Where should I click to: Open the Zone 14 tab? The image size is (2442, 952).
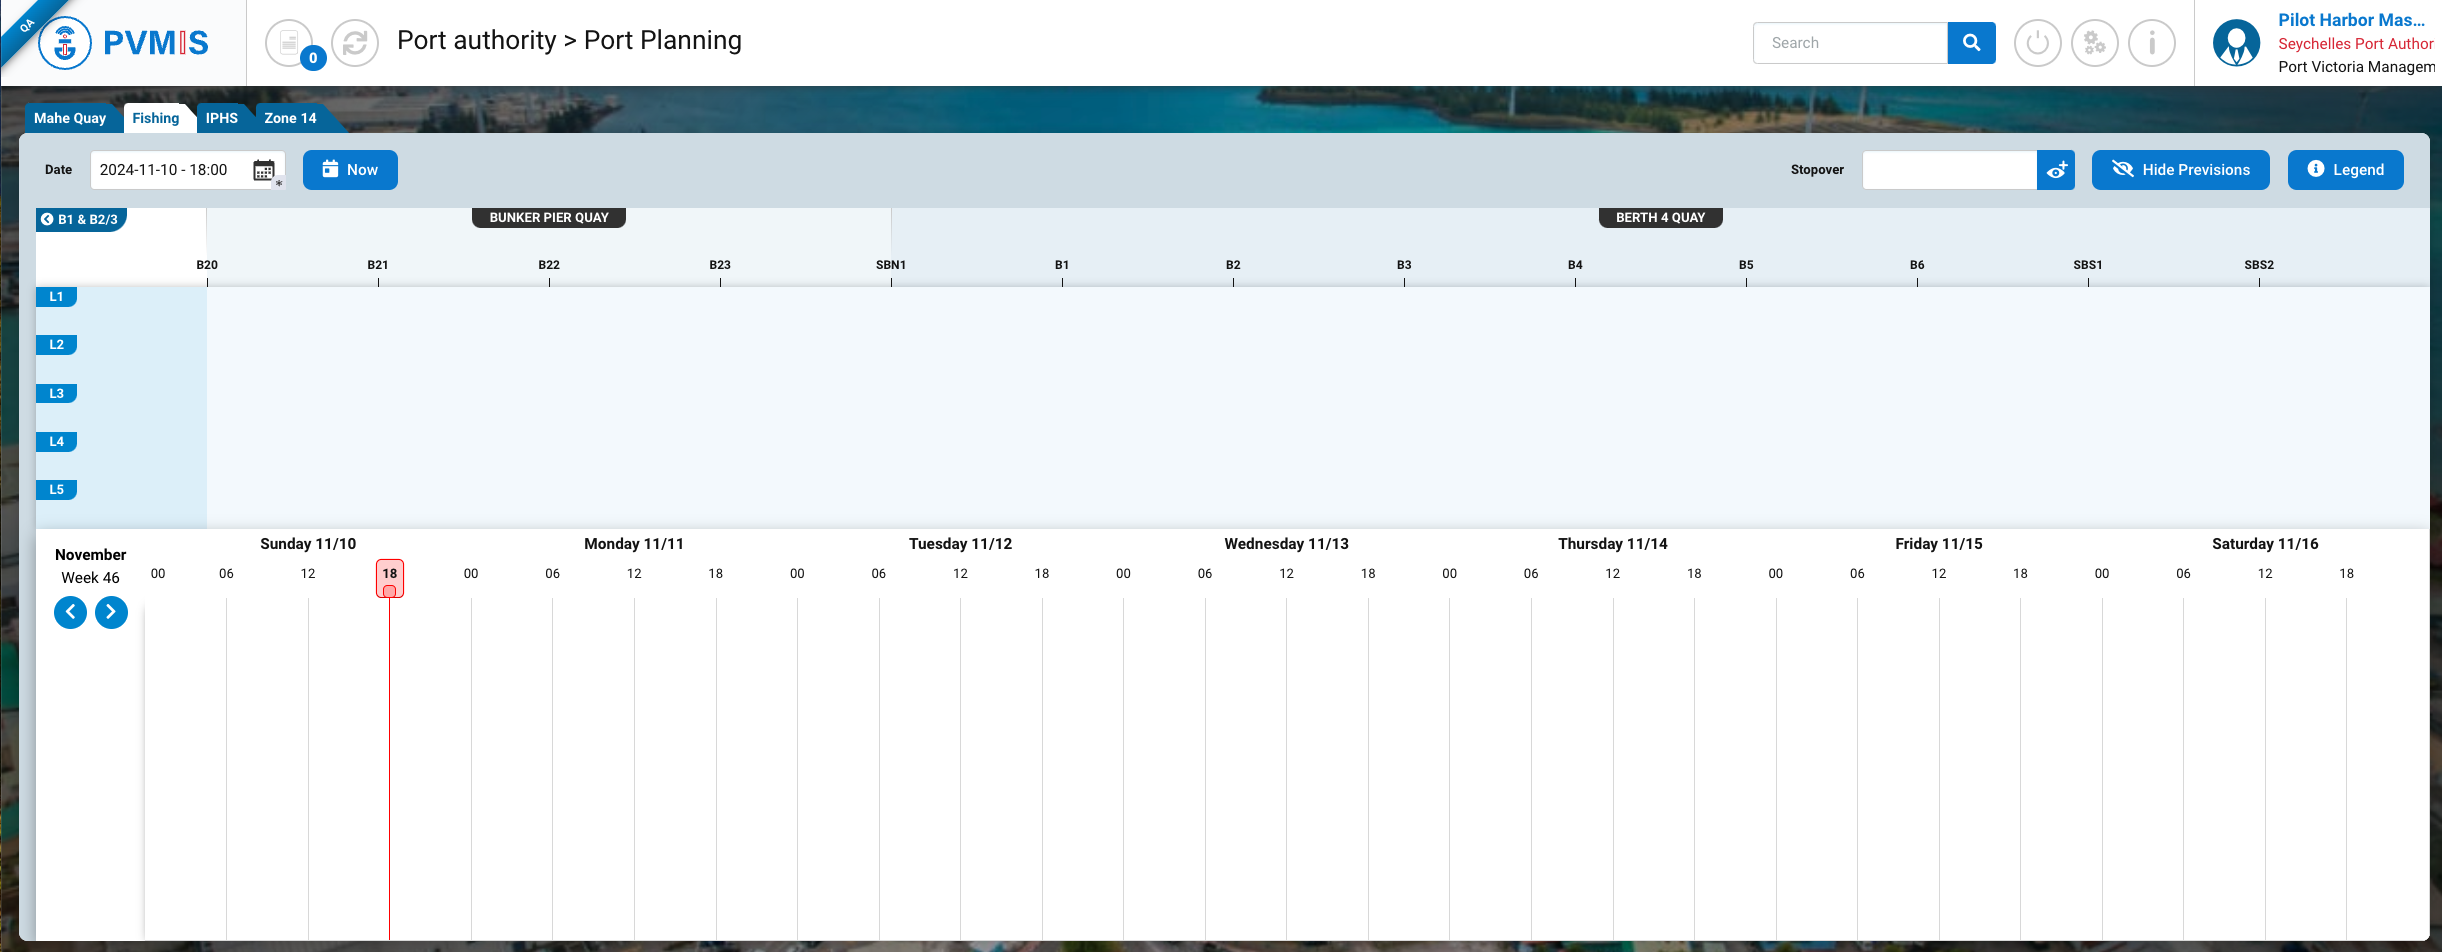[x=290, y=118]
